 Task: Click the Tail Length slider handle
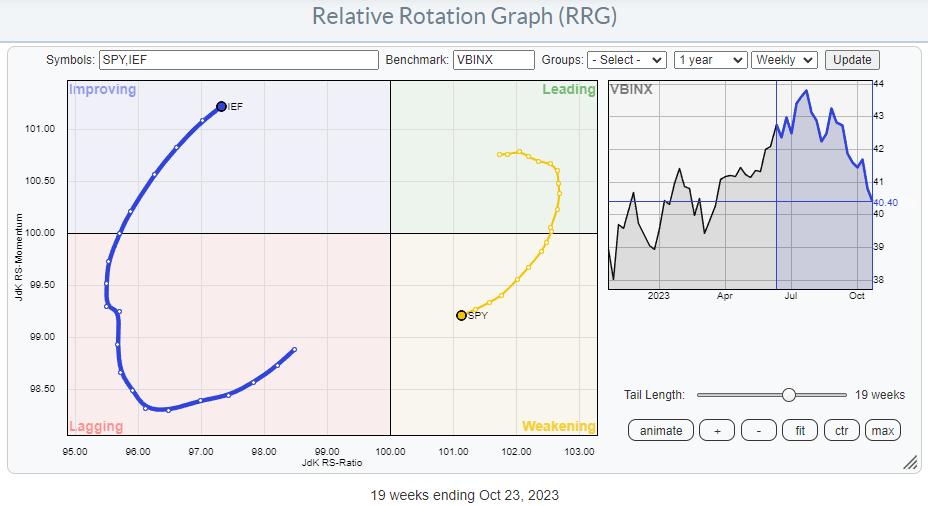[788, 395]
